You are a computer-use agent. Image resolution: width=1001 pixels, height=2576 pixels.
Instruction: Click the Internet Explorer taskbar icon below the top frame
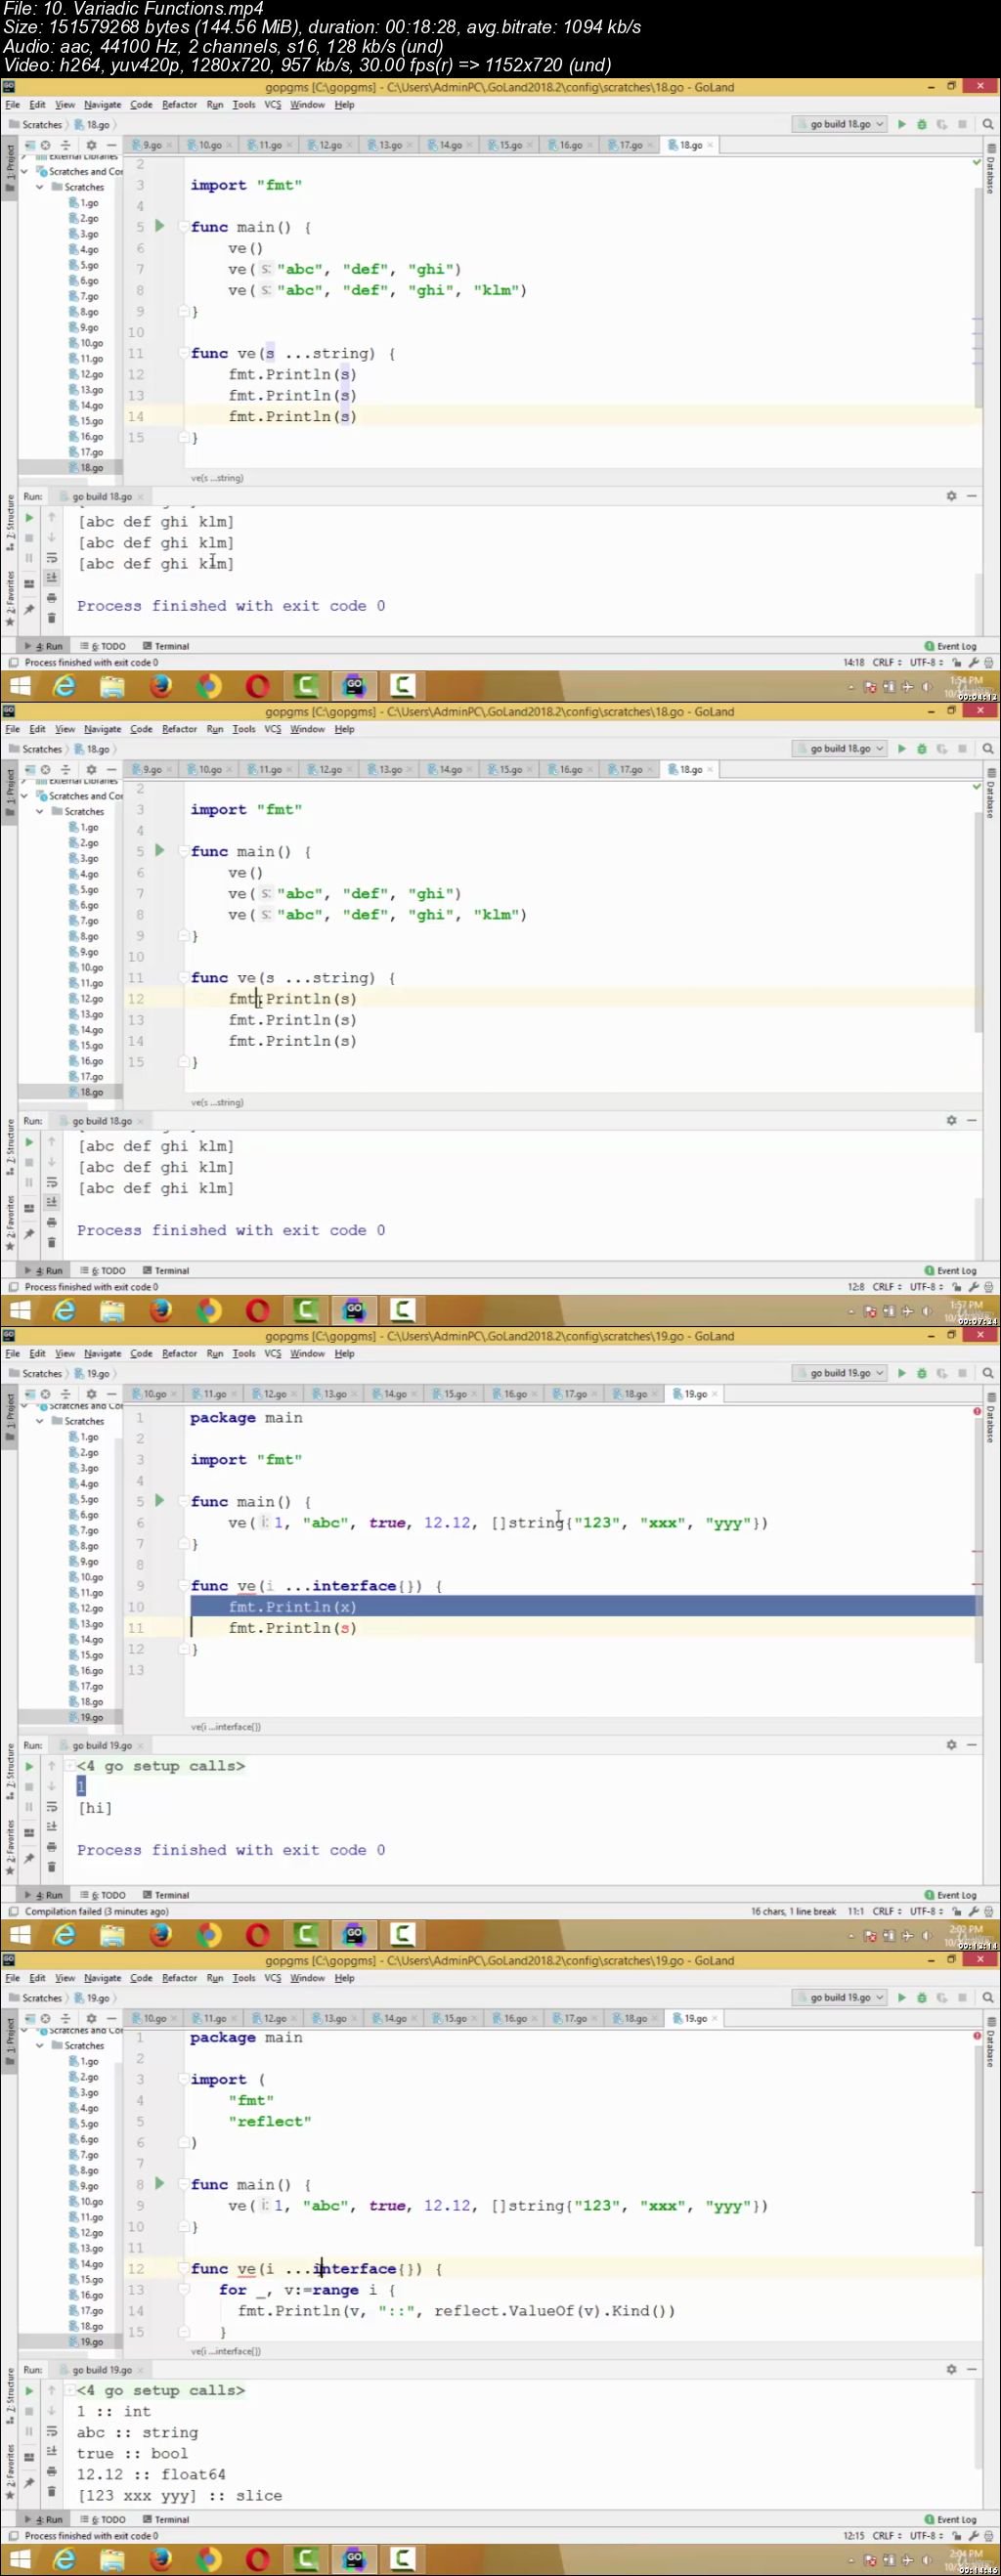tap(65, 685)
